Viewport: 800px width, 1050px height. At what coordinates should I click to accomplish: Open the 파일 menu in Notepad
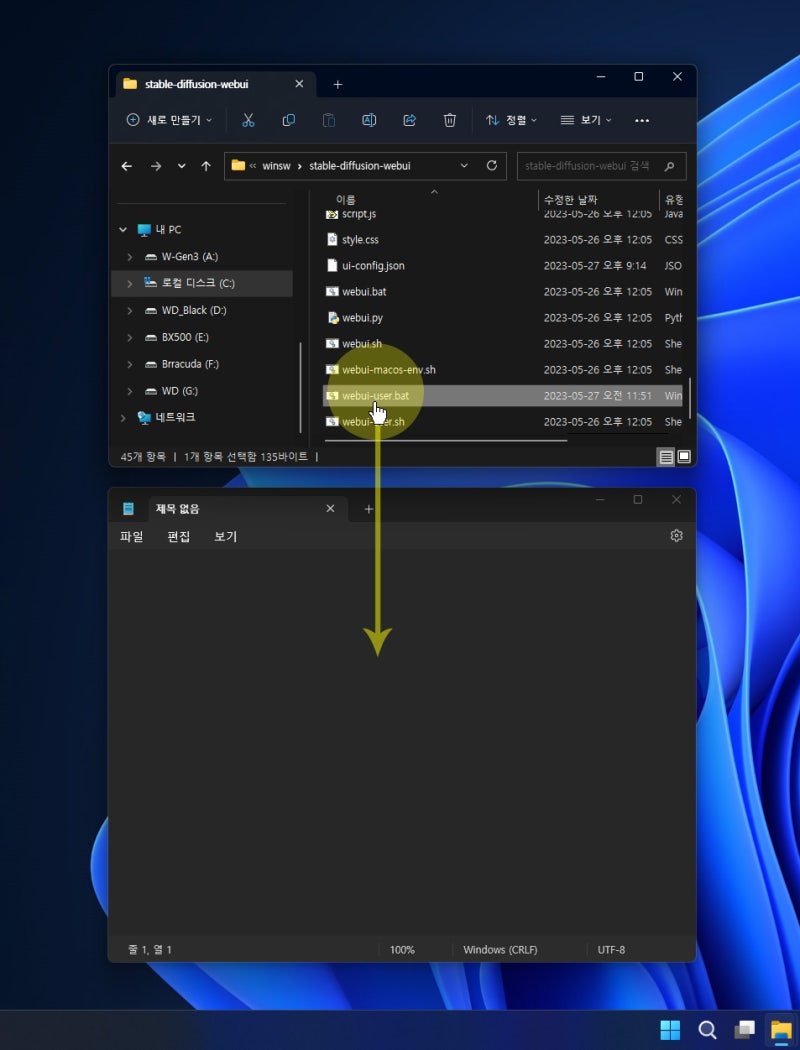(131, 537)
